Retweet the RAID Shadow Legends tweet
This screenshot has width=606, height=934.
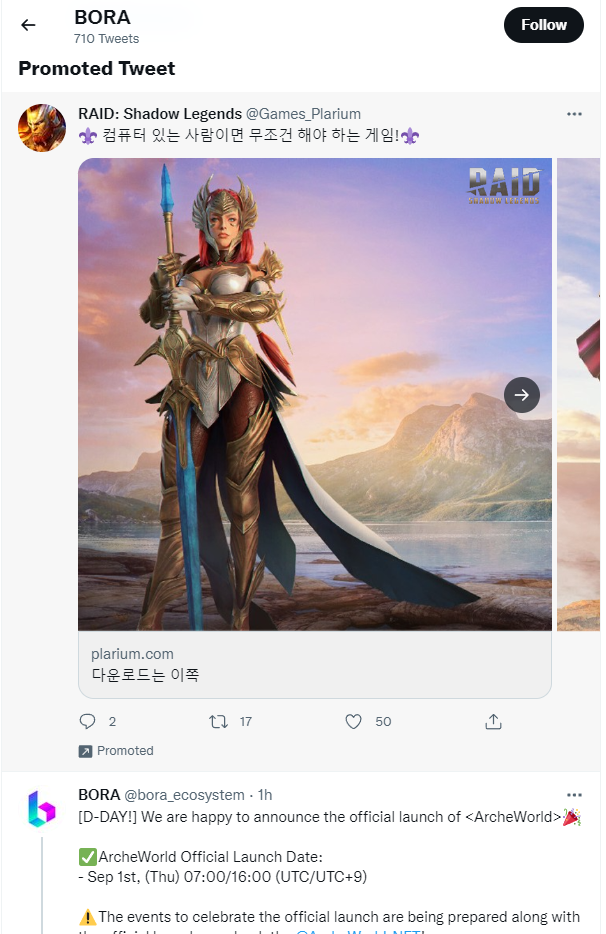pos(219,722)
